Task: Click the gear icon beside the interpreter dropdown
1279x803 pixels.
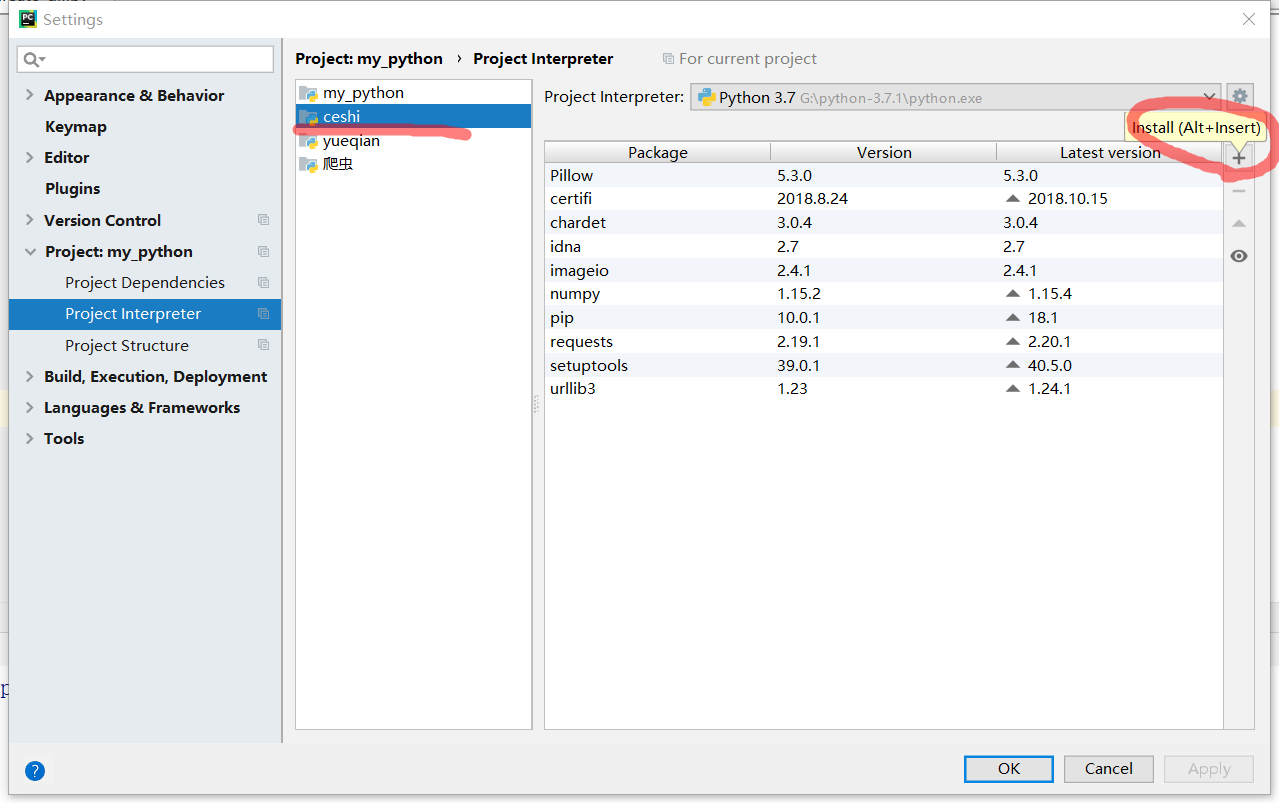Action: [1240, 97]
